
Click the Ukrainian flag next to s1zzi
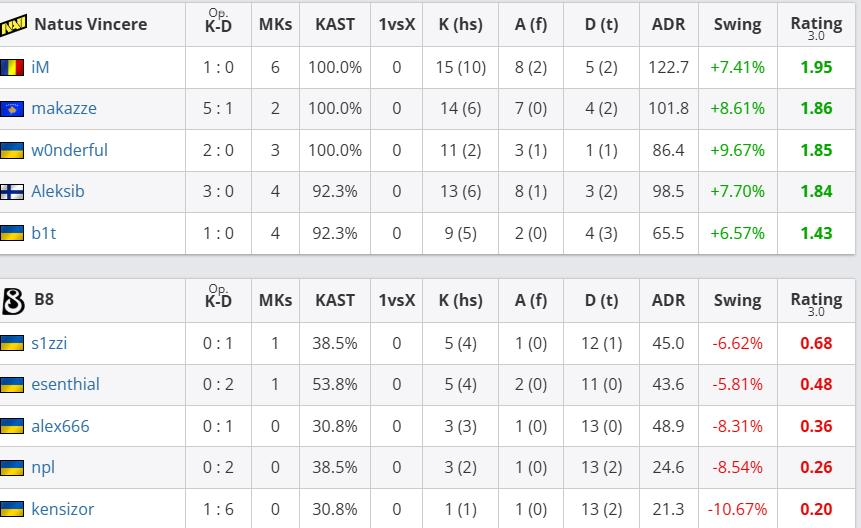pyautogui.click(x=12, y=344)
